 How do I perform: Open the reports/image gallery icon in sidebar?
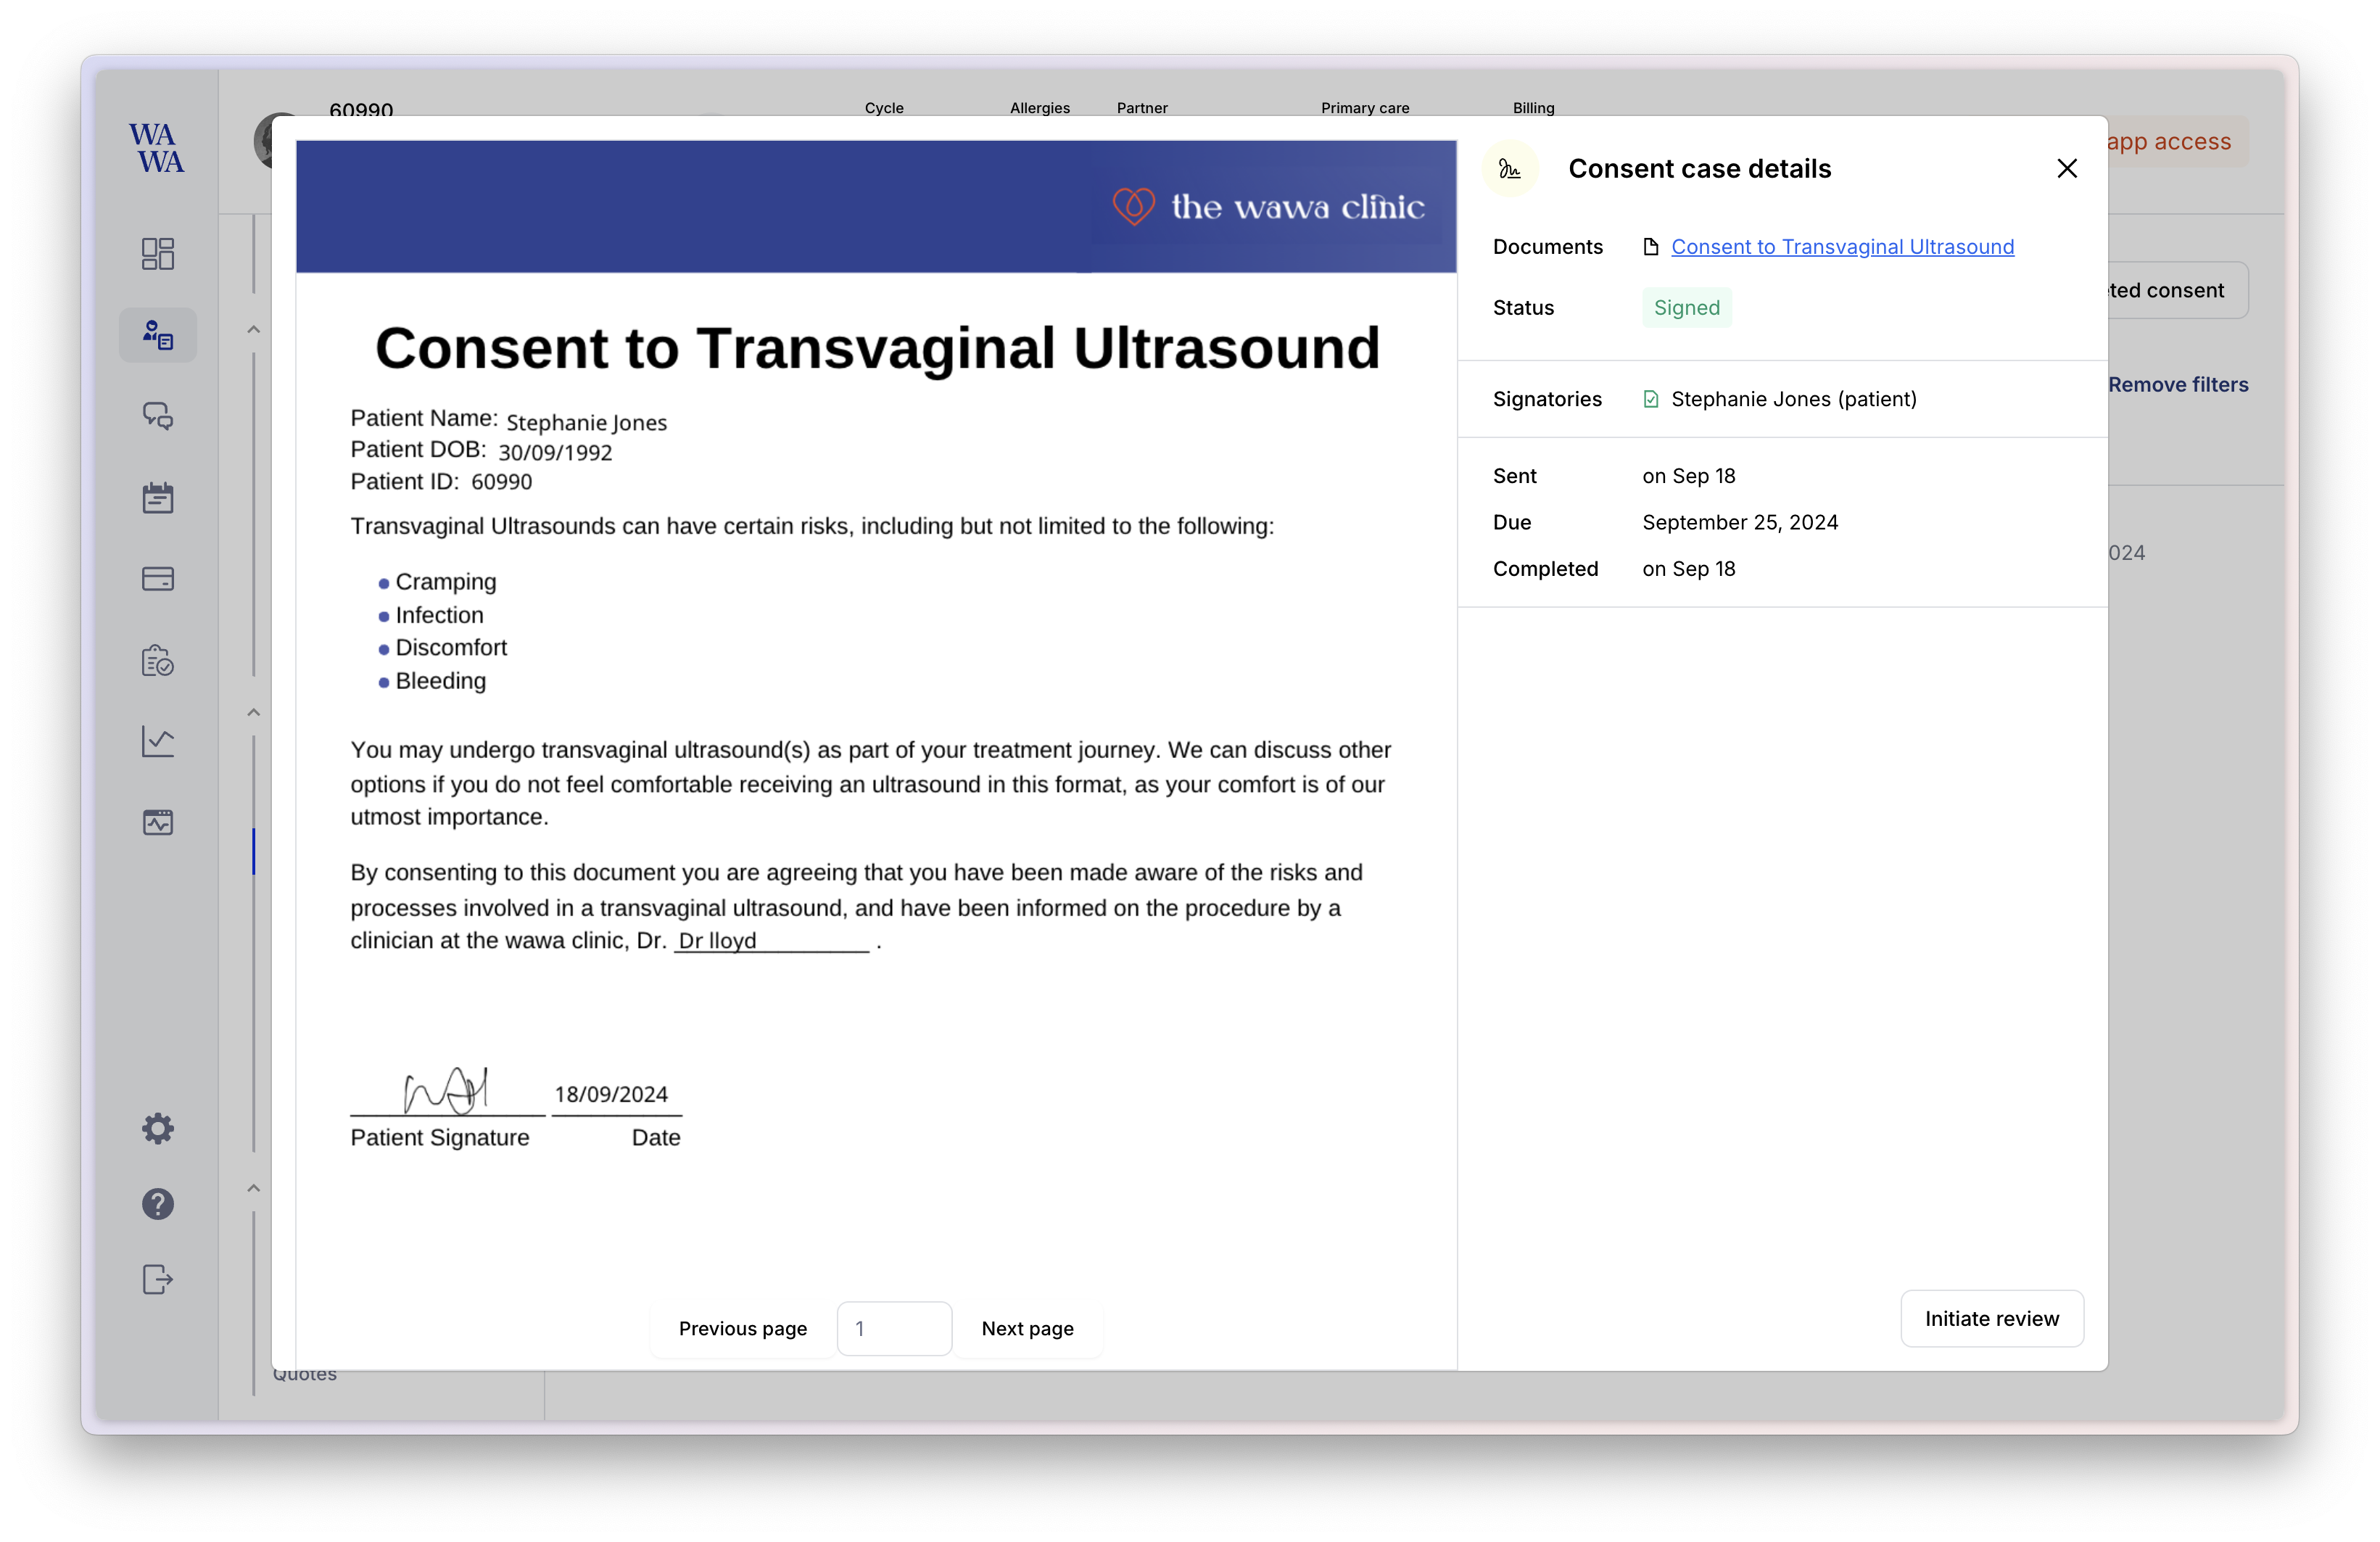(158, 824)
